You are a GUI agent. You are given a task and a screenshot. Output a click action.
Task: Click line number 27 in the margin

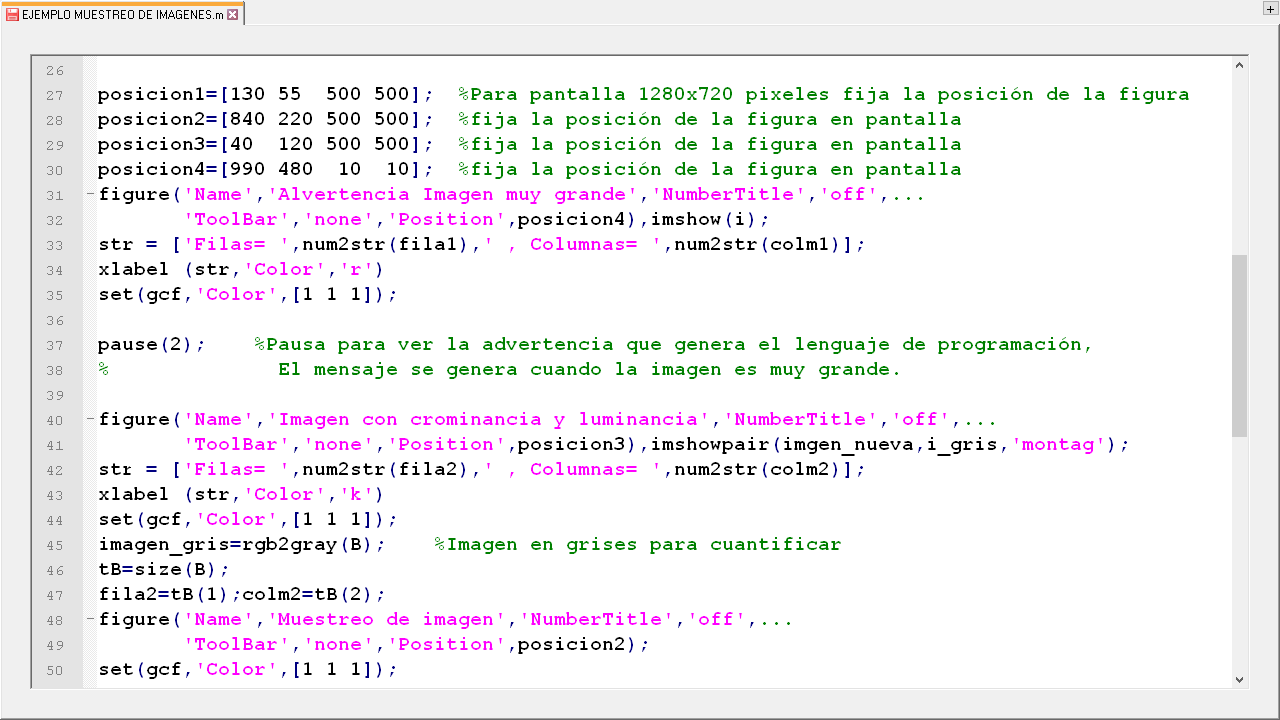[x=54, y=95]
